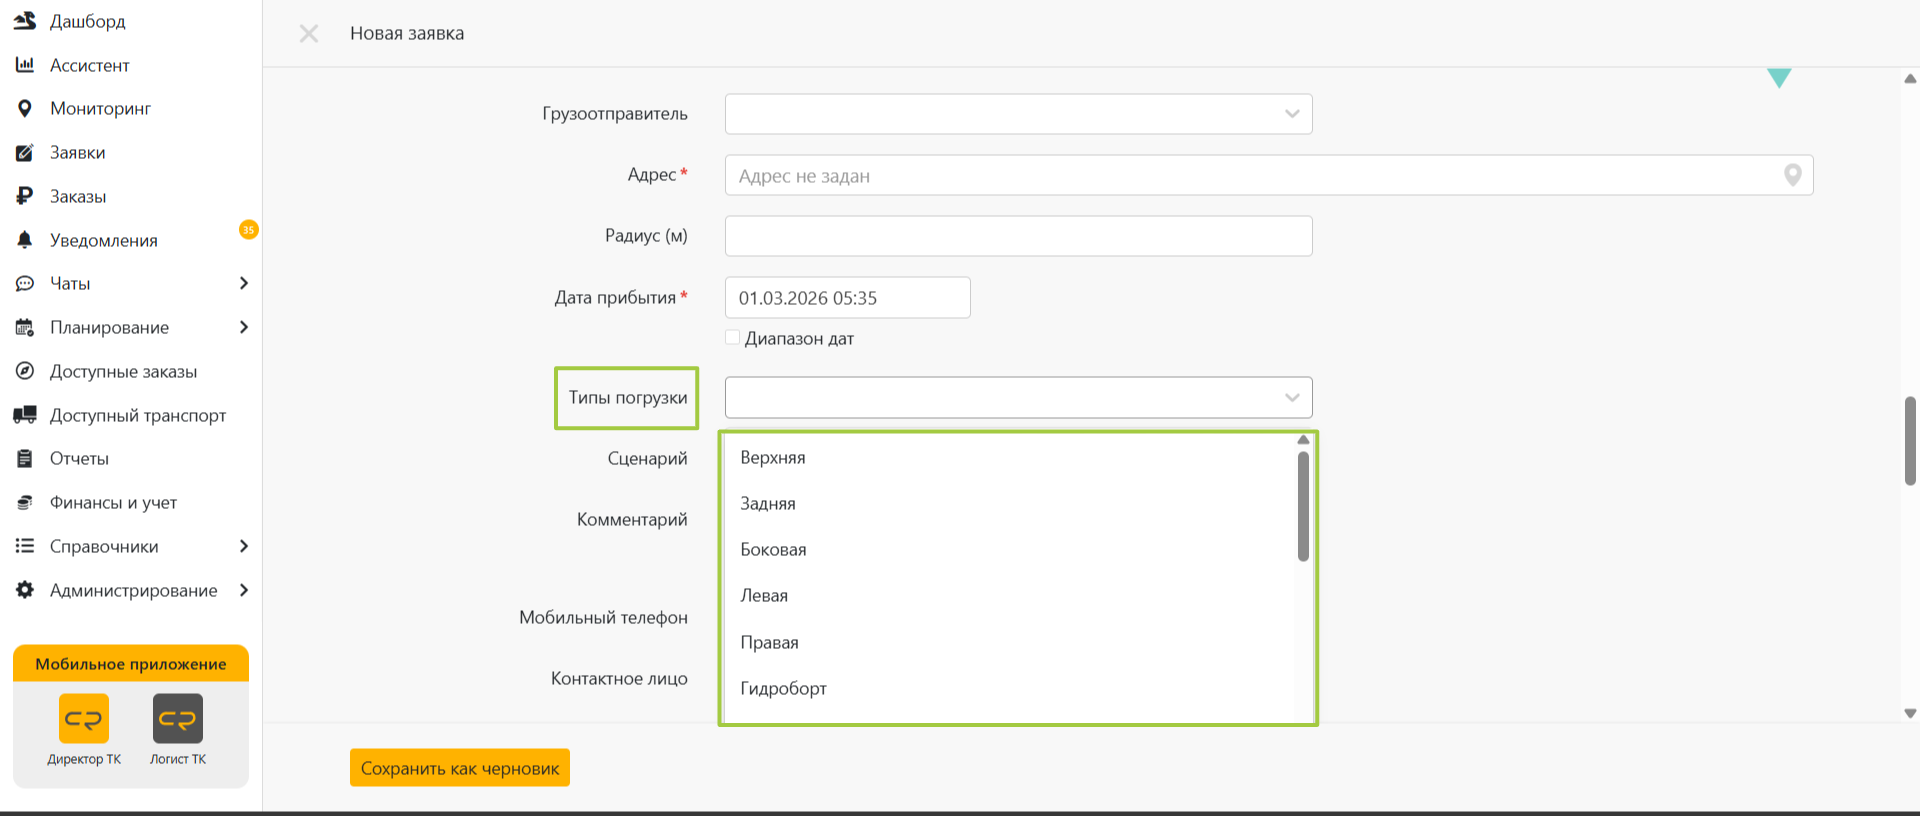Enable the Диапазон дат checkbox

pyautogui.click(x=733, y=338)
